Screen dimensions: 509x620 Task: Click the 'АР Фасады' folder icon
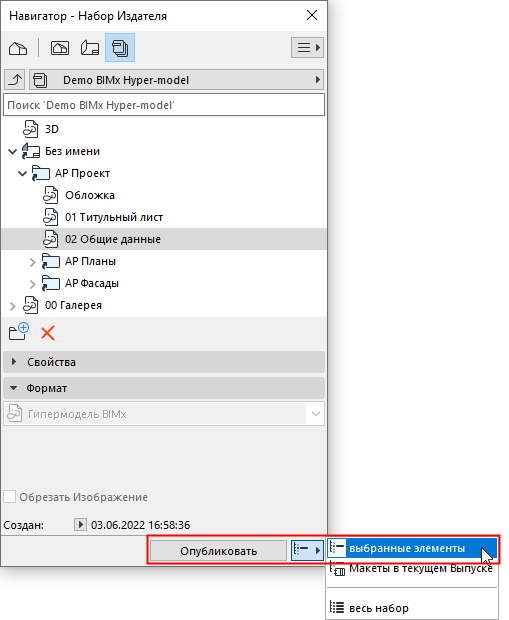click(51, 284)
